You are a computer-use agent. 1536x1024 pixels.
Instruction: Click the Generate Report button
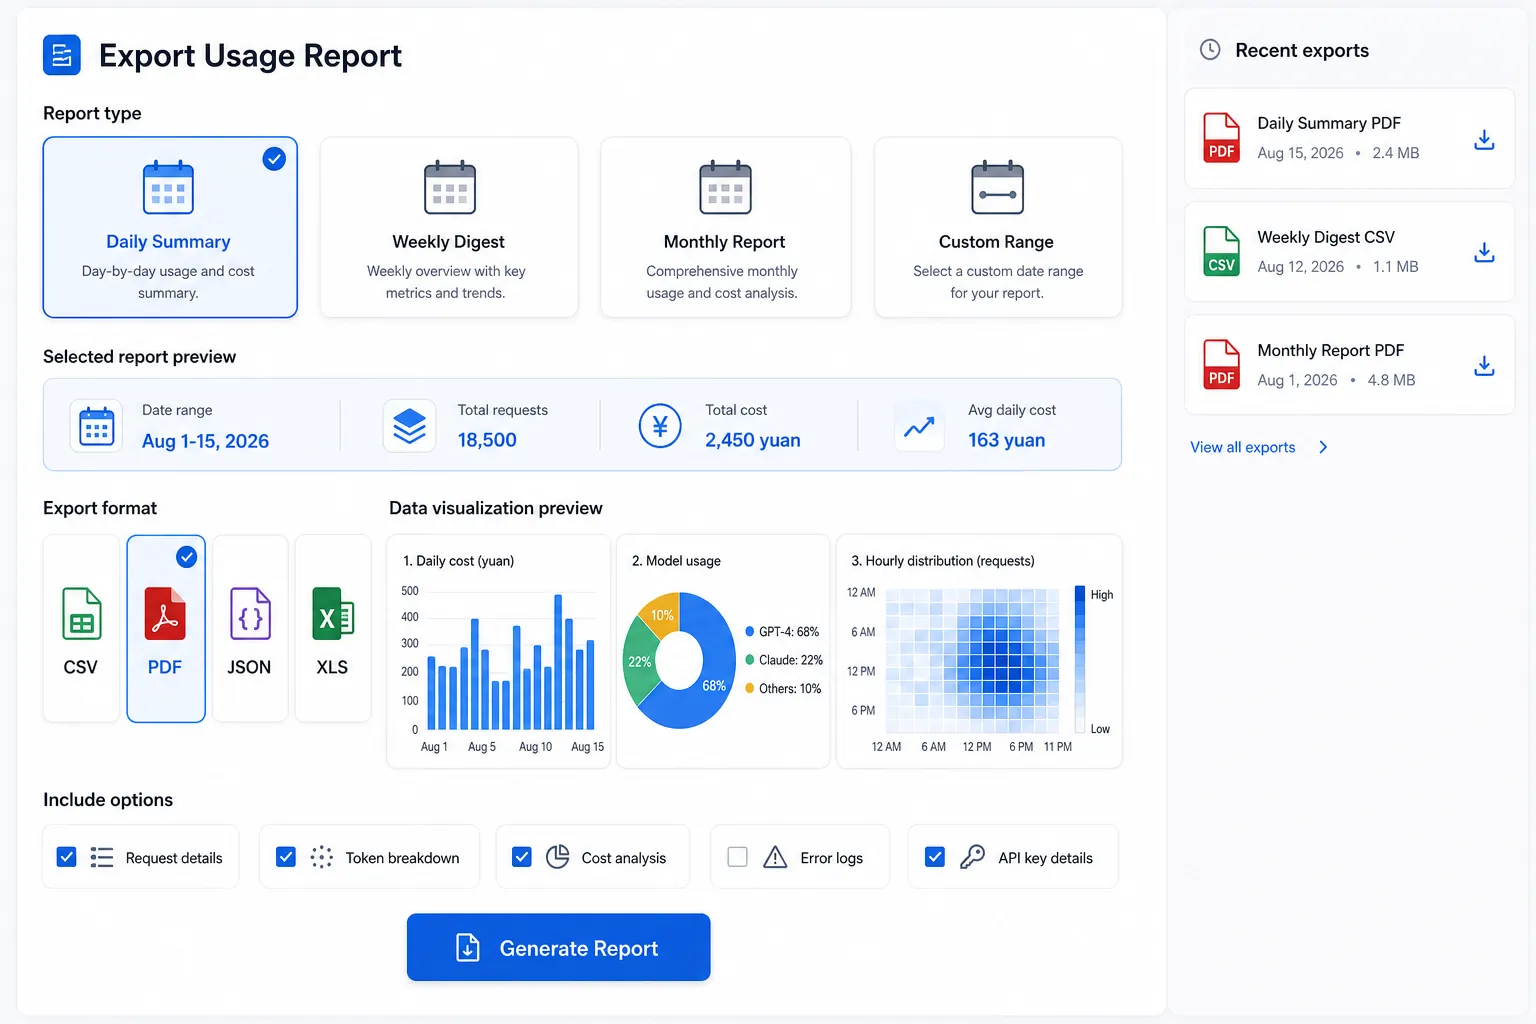[x=558, y=947]
